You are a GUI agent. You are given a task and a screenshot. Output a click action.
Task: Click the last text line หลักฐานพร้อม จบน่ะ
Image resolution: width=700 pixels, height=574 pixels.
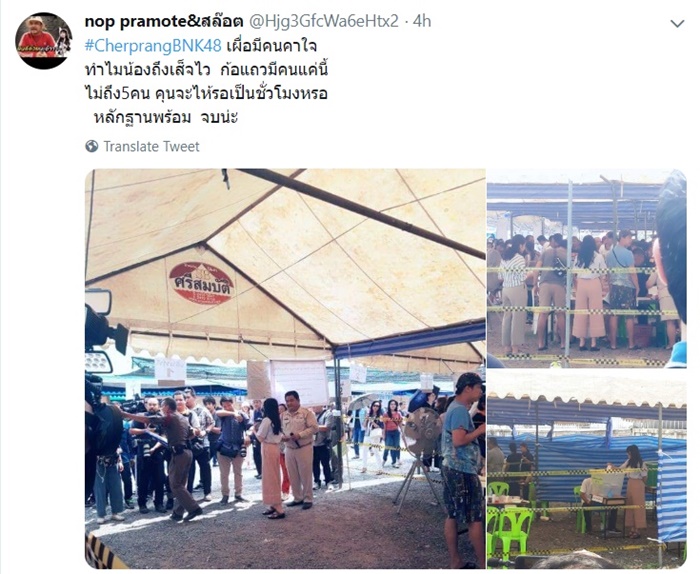166,117
